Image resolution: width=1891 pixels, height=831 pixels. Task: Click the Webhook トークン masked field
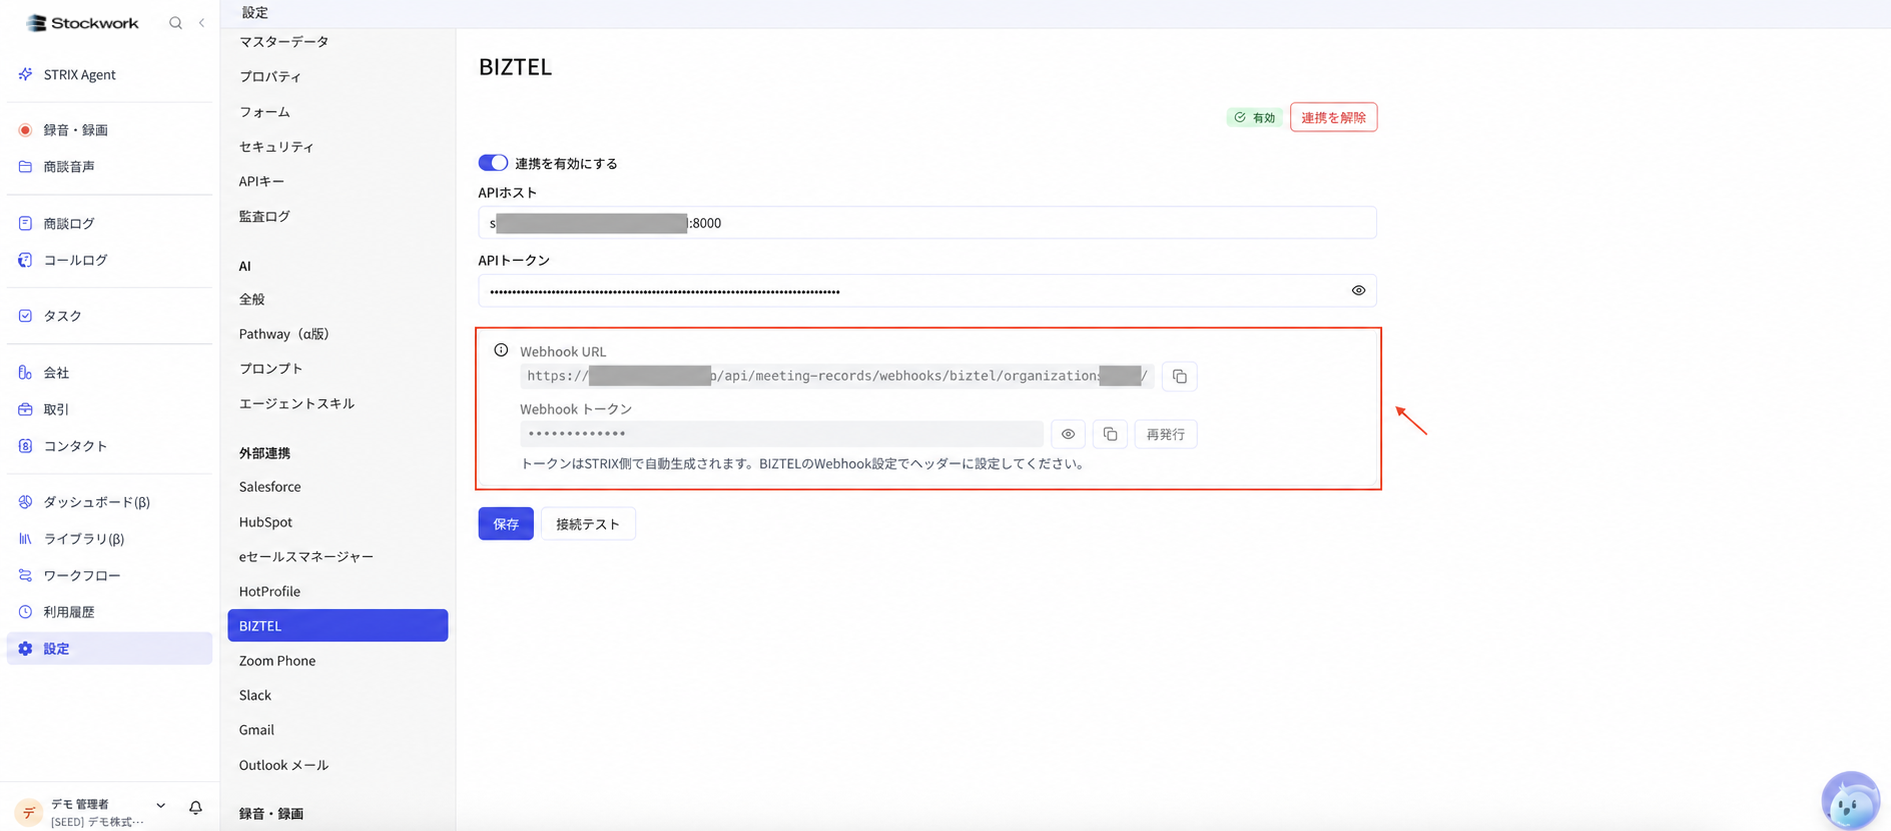click(781, 434)
